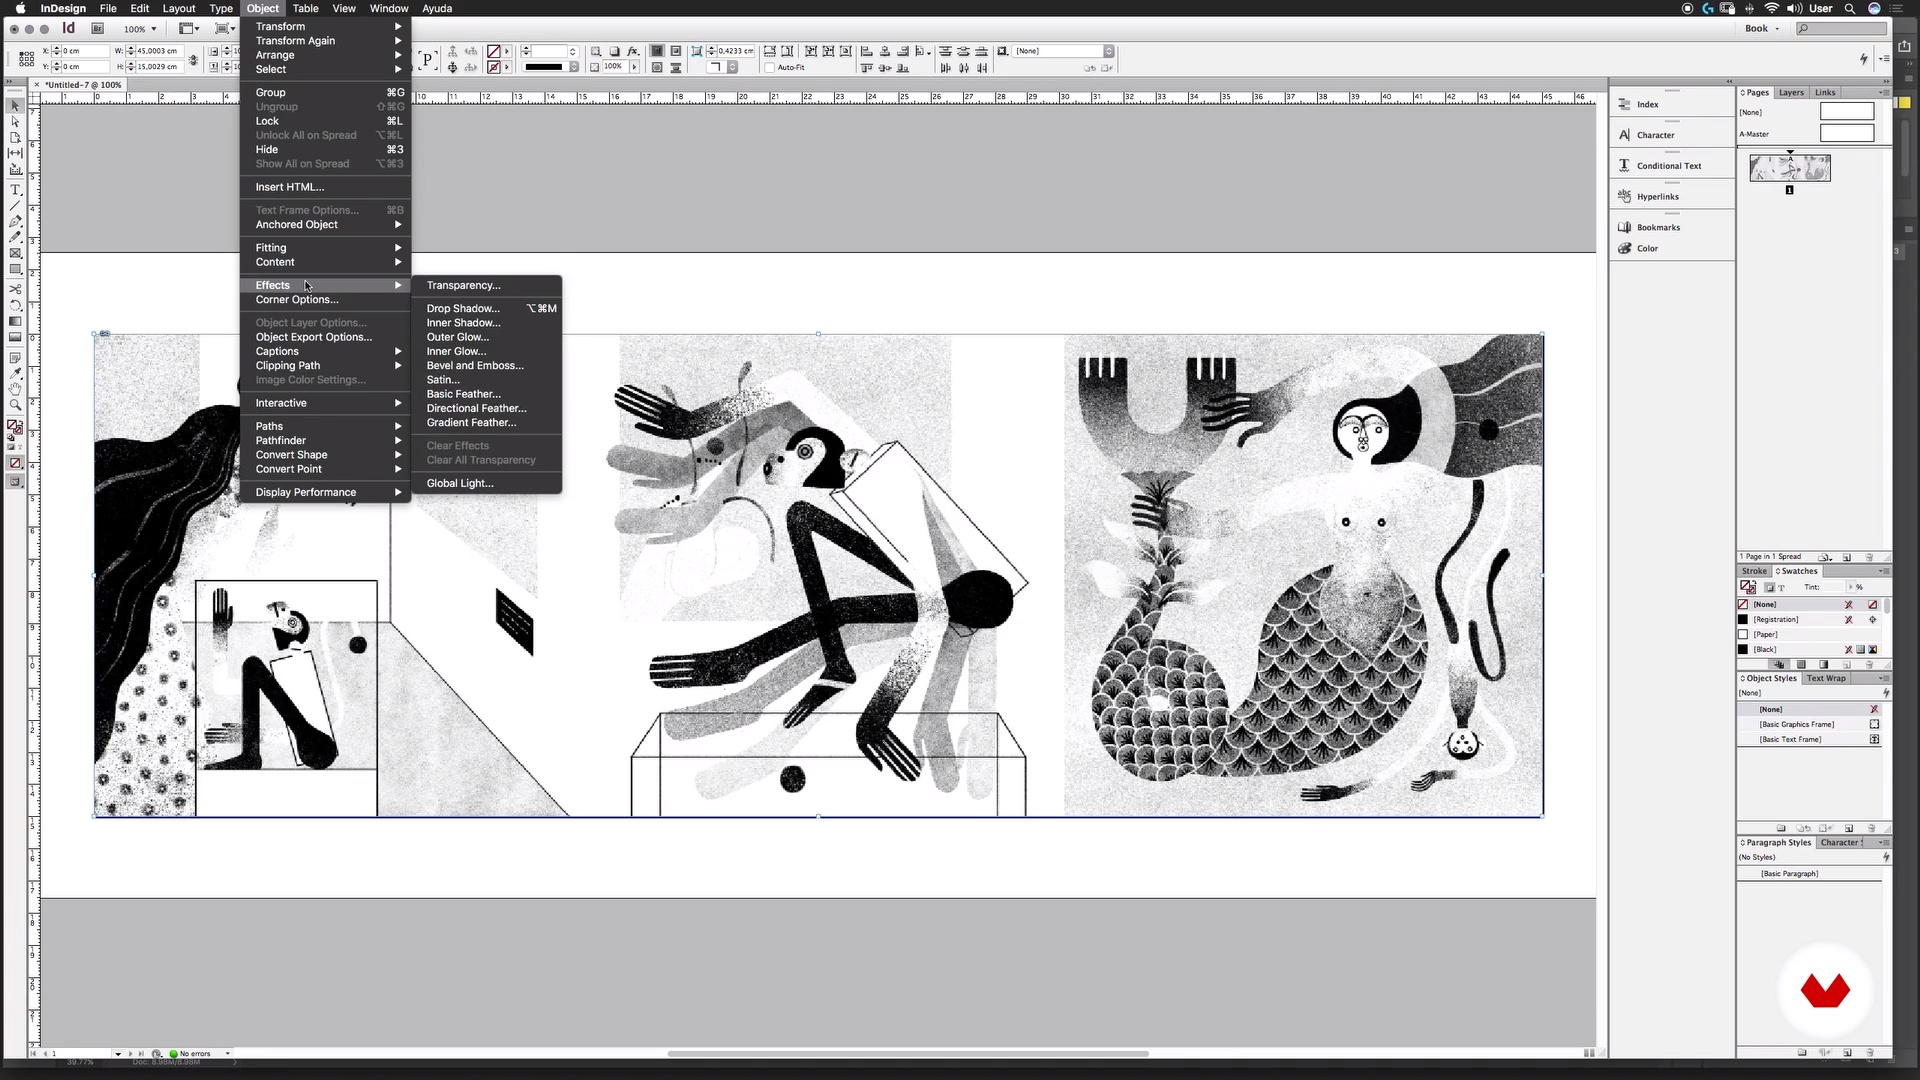This screenshot has width=1920, height=1080.
Task: Select [Basic Paragraph] paragraph style
Action: click(1811, 874)
